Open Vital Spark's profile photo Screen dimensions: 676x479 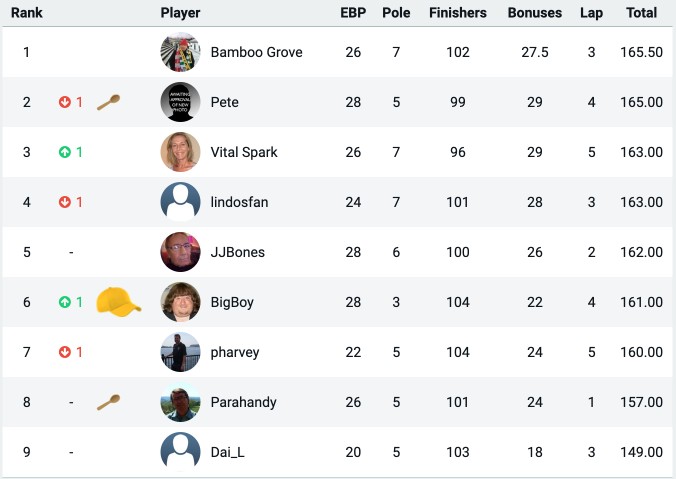pos(180,152)
